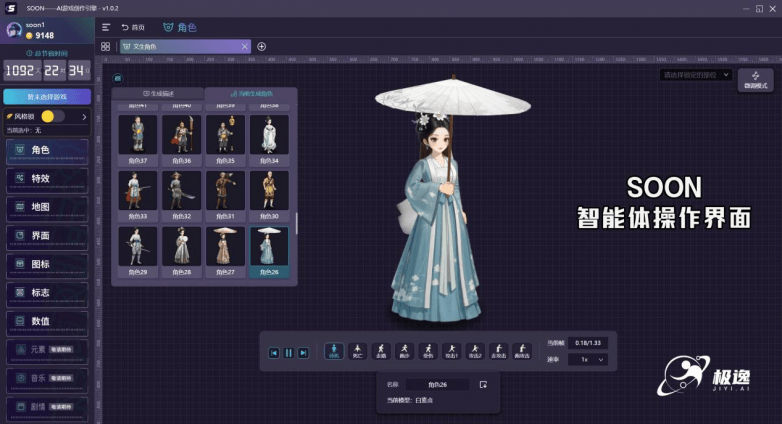Open the 特效 effects sidebar menu

coord(46,178)
